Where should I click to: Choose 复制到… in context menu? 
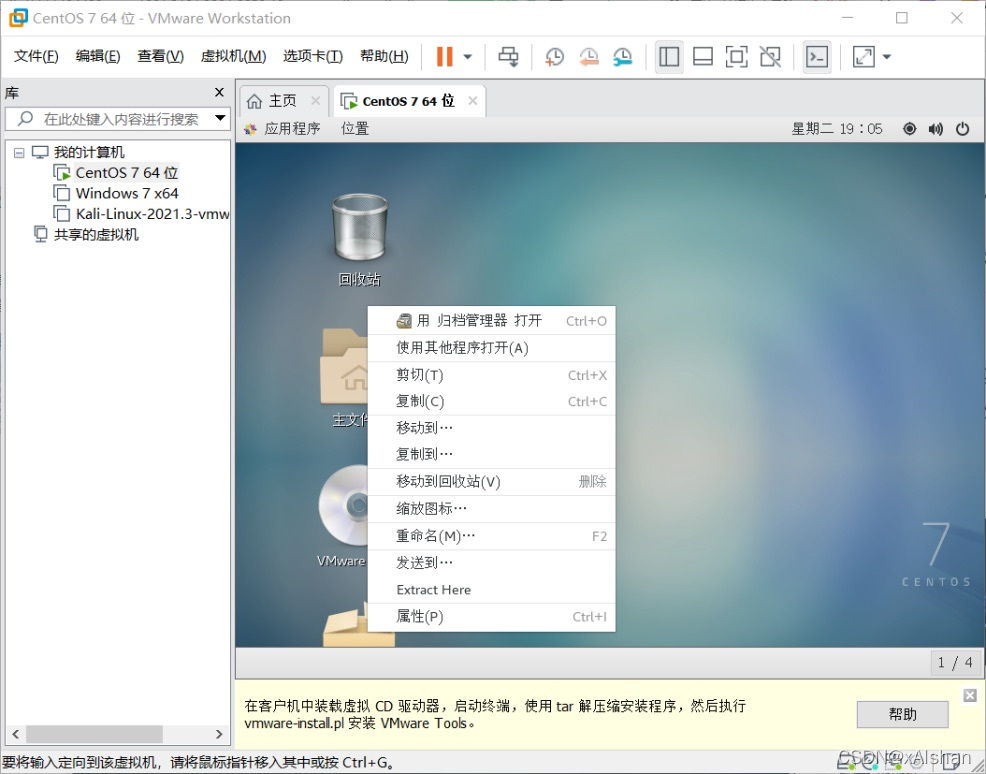(491, 454)
